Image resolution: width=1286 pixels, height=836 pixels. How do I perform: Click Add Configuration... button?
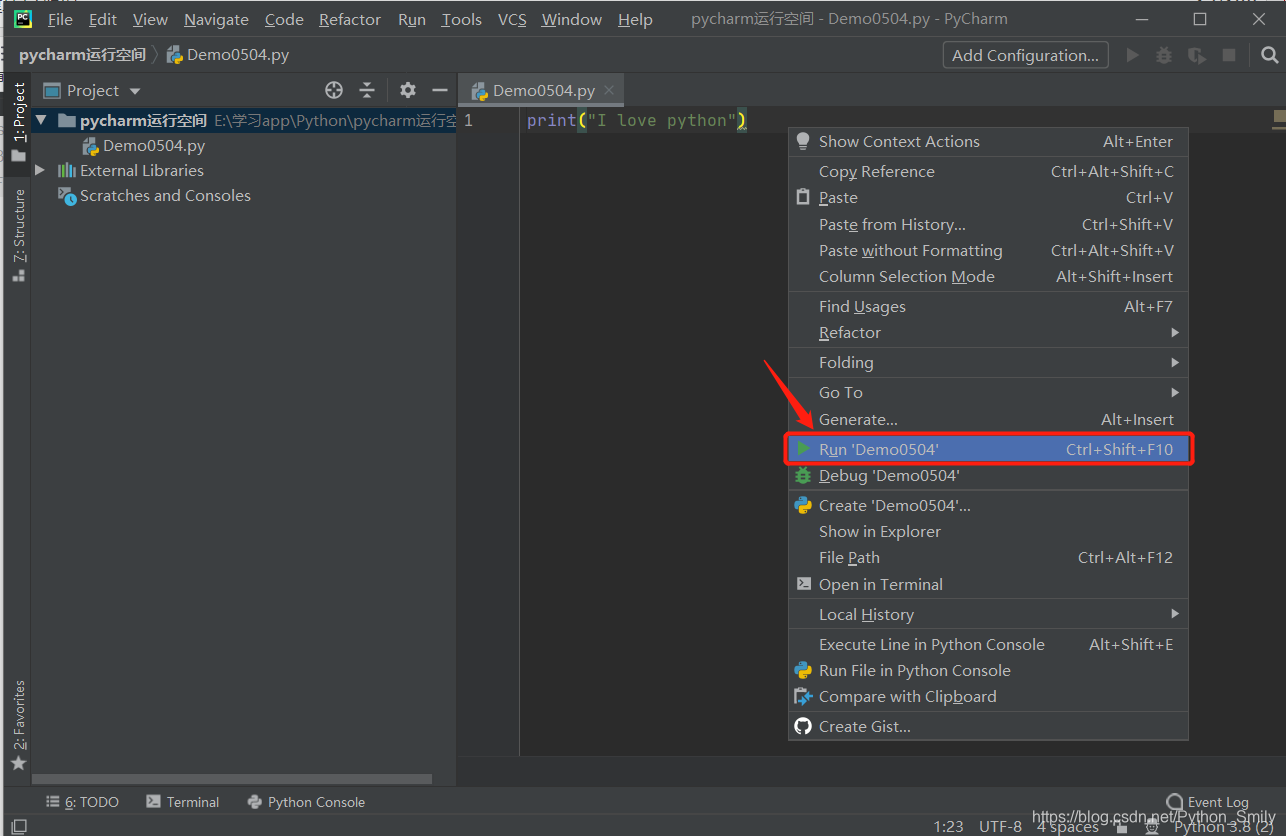(1025, 55)
